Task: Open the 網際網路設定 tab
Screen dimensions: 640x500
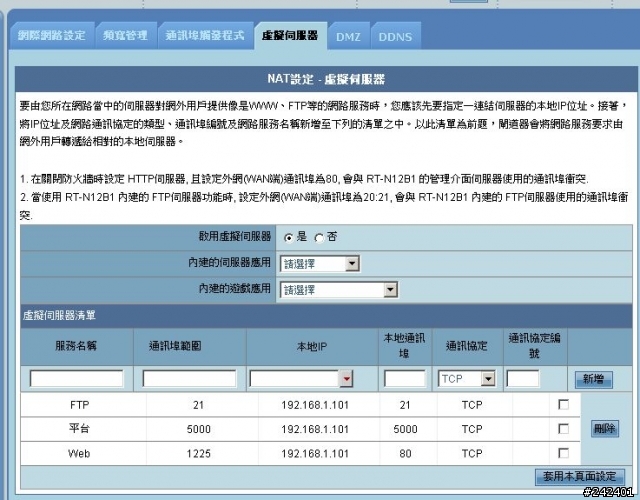Action: (x=52, y=36)
